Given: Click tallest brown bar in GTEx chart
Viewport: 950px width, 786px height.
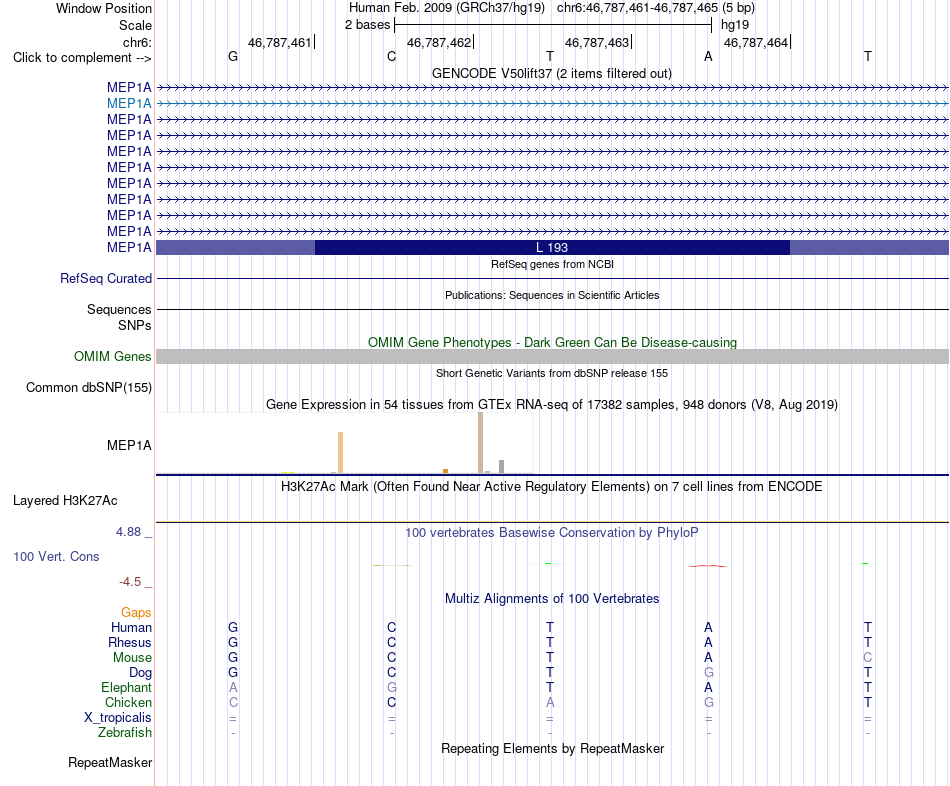Looking at the screenshot, I should (x=480, y=442).
